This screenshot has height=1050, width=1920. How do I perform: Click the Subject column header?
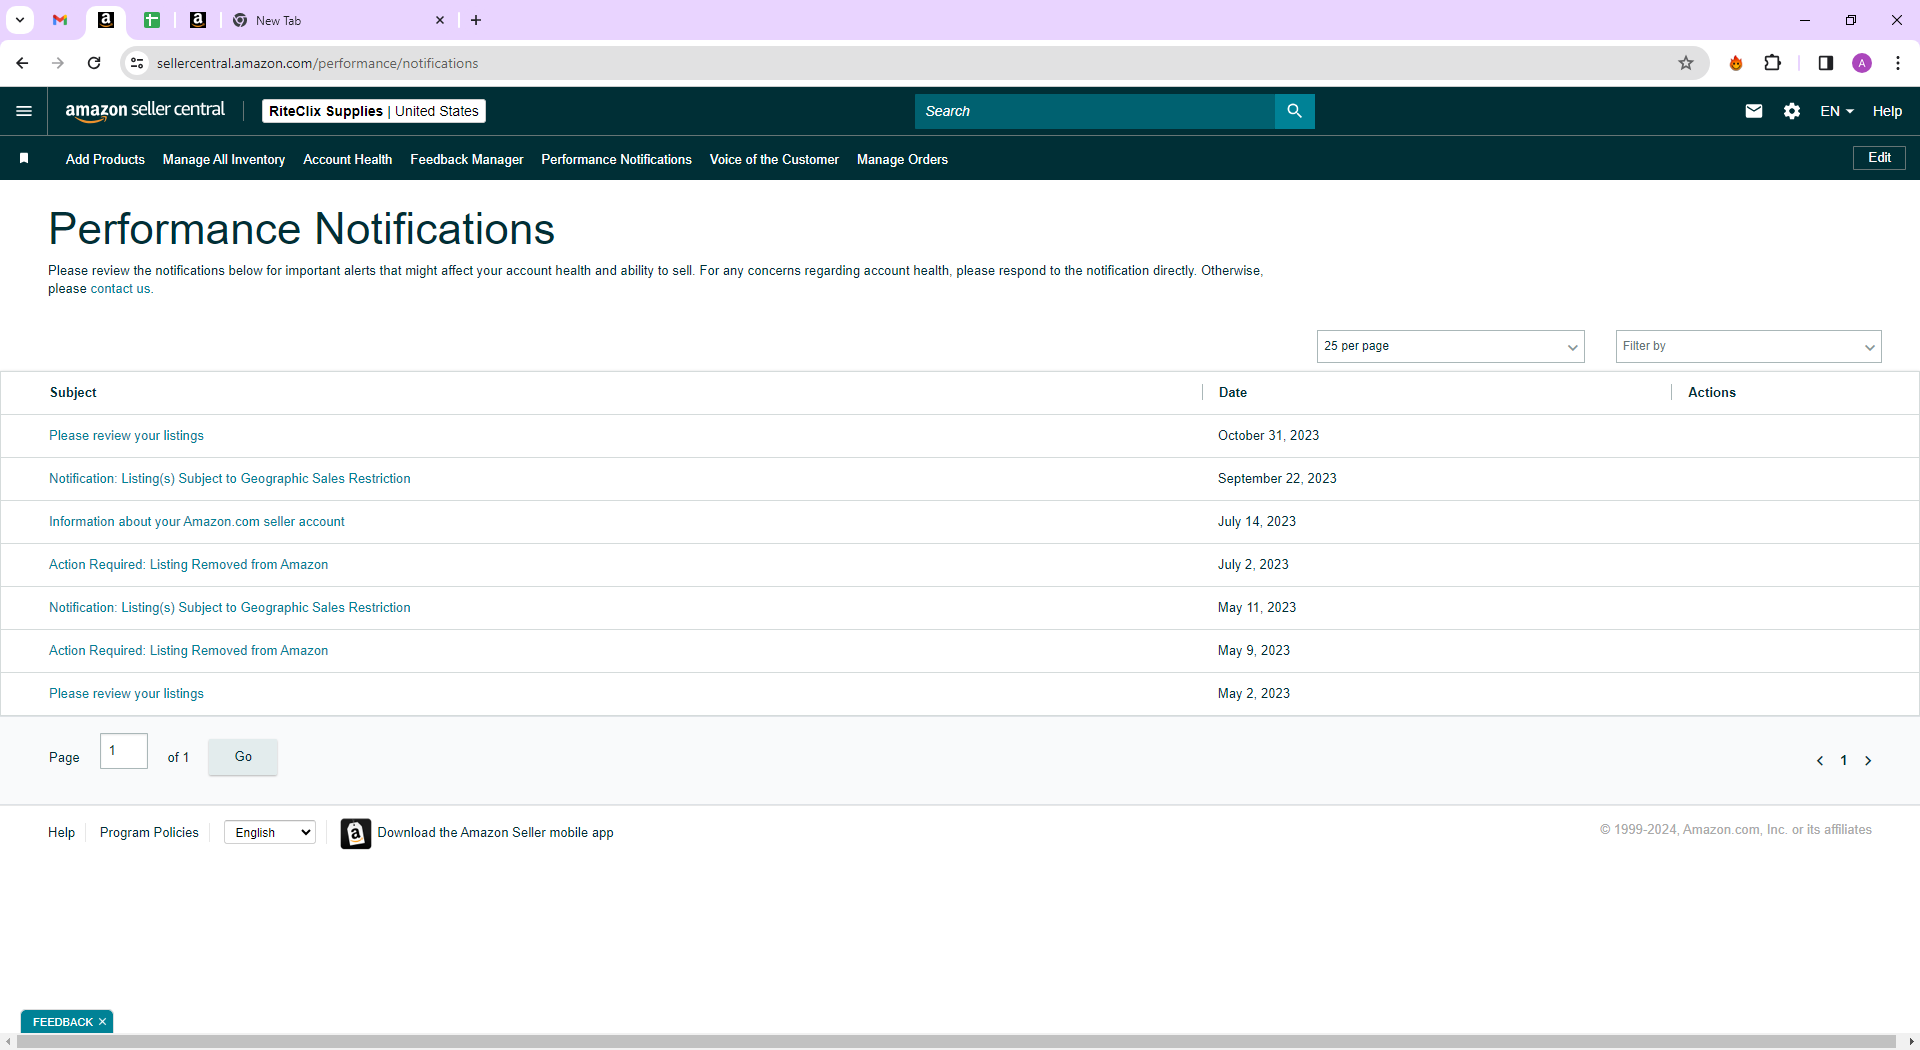[x=73, y=393]
